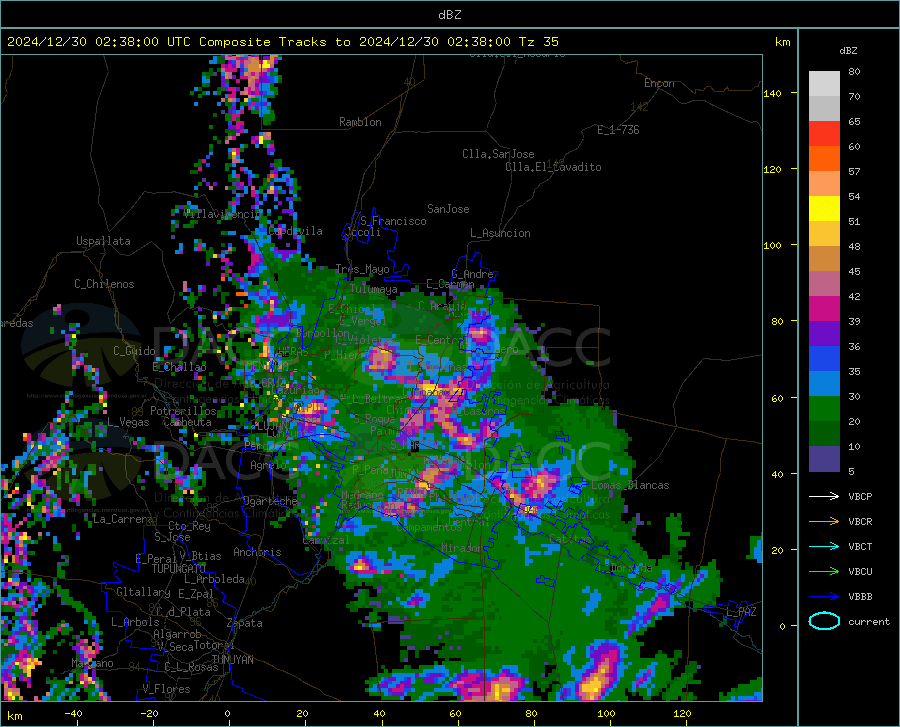Click the TUNUYAN map label
900x727 pixels.
pos(232,660)
